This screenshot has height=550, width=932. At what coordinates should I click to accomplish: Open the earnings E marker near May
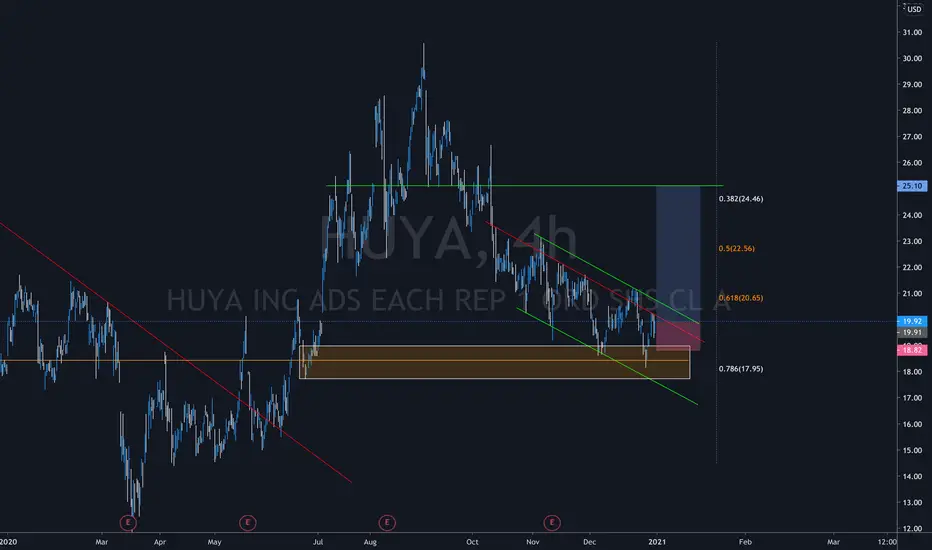tap(247, 523)
